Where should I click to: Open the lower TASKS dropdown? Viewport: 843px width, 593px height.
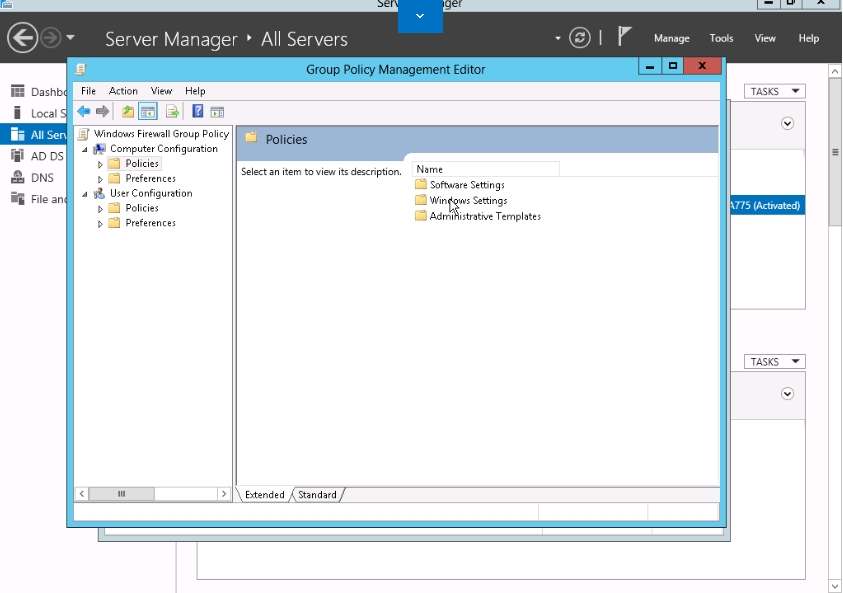[775, 362]
